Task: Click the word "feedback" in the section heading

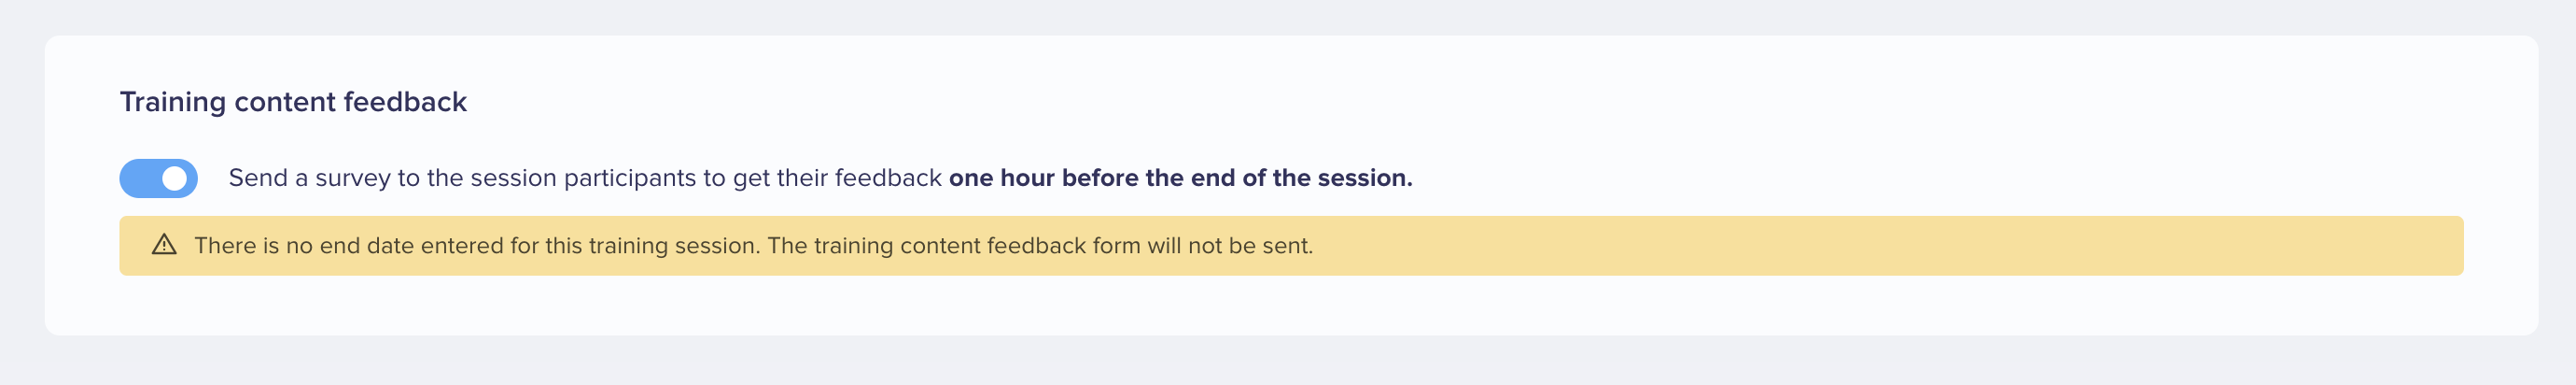Action: (x=405, y=102)
